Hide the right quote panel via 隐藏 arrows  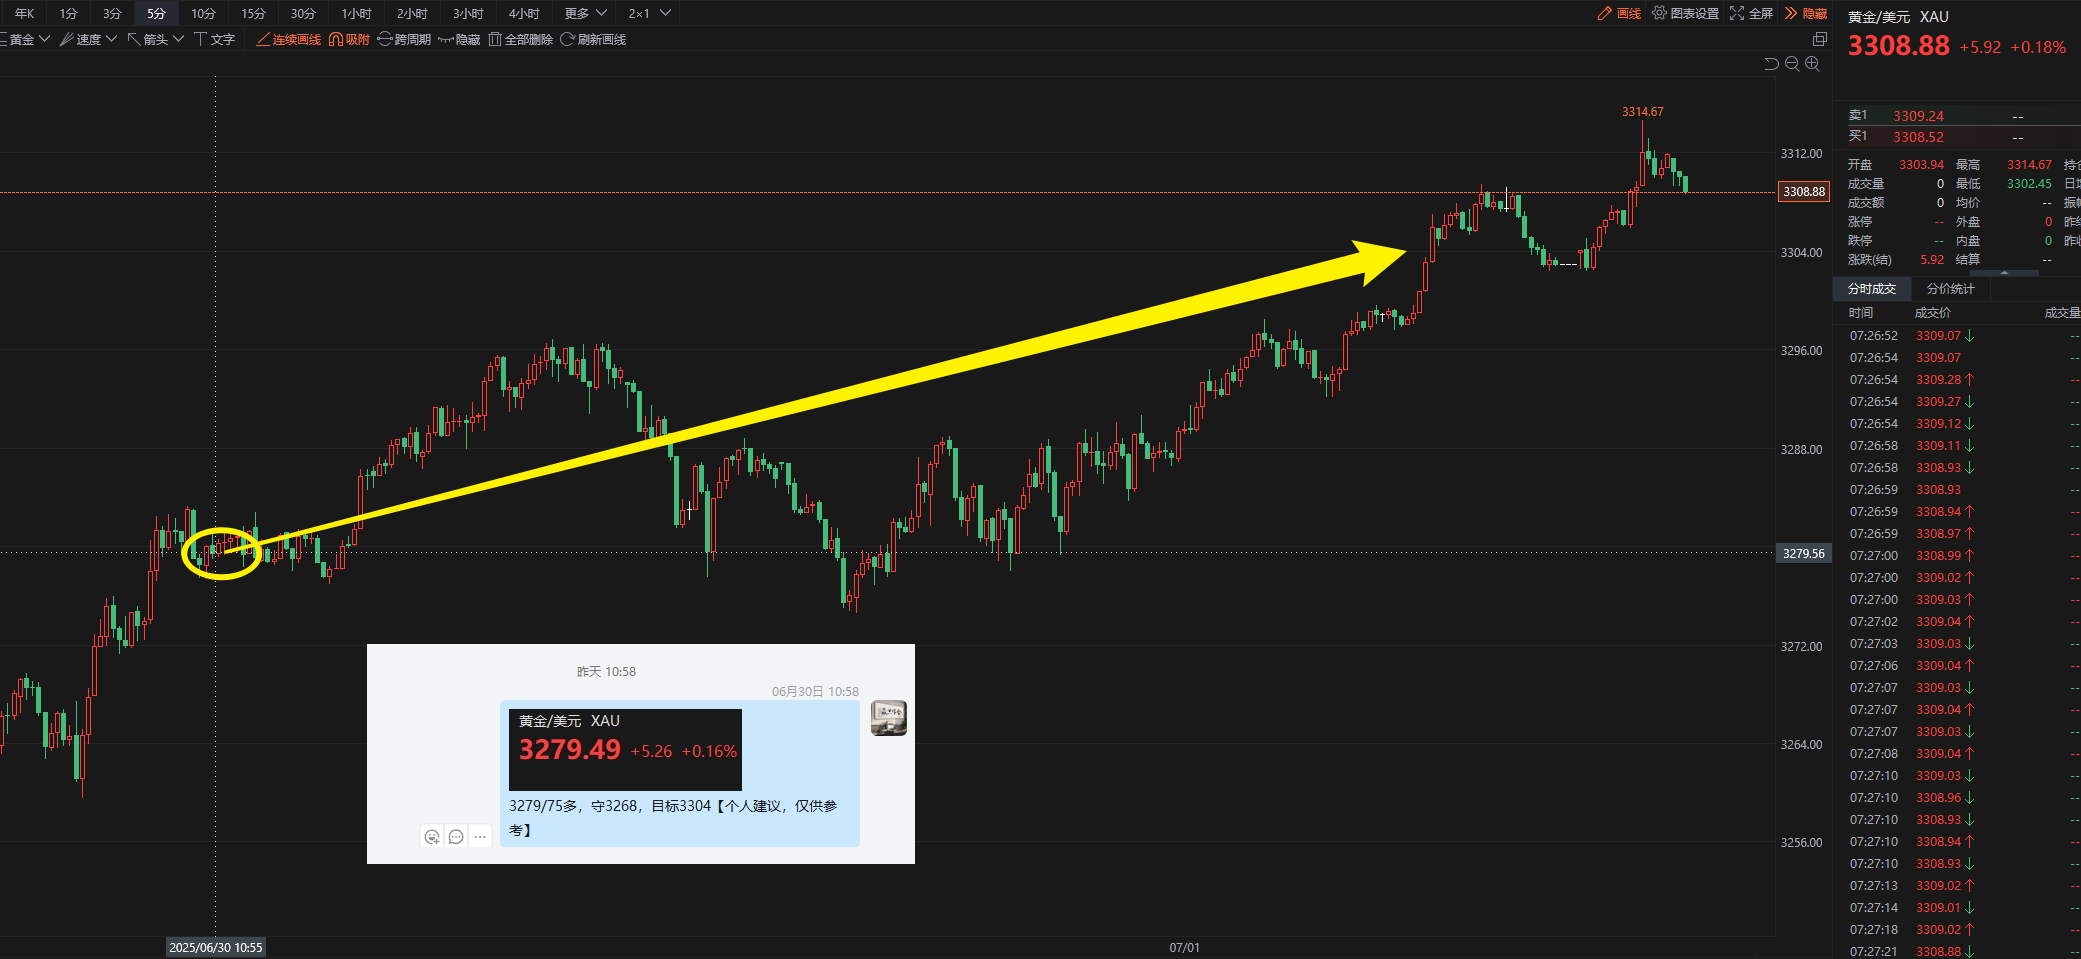[1805, 13]
